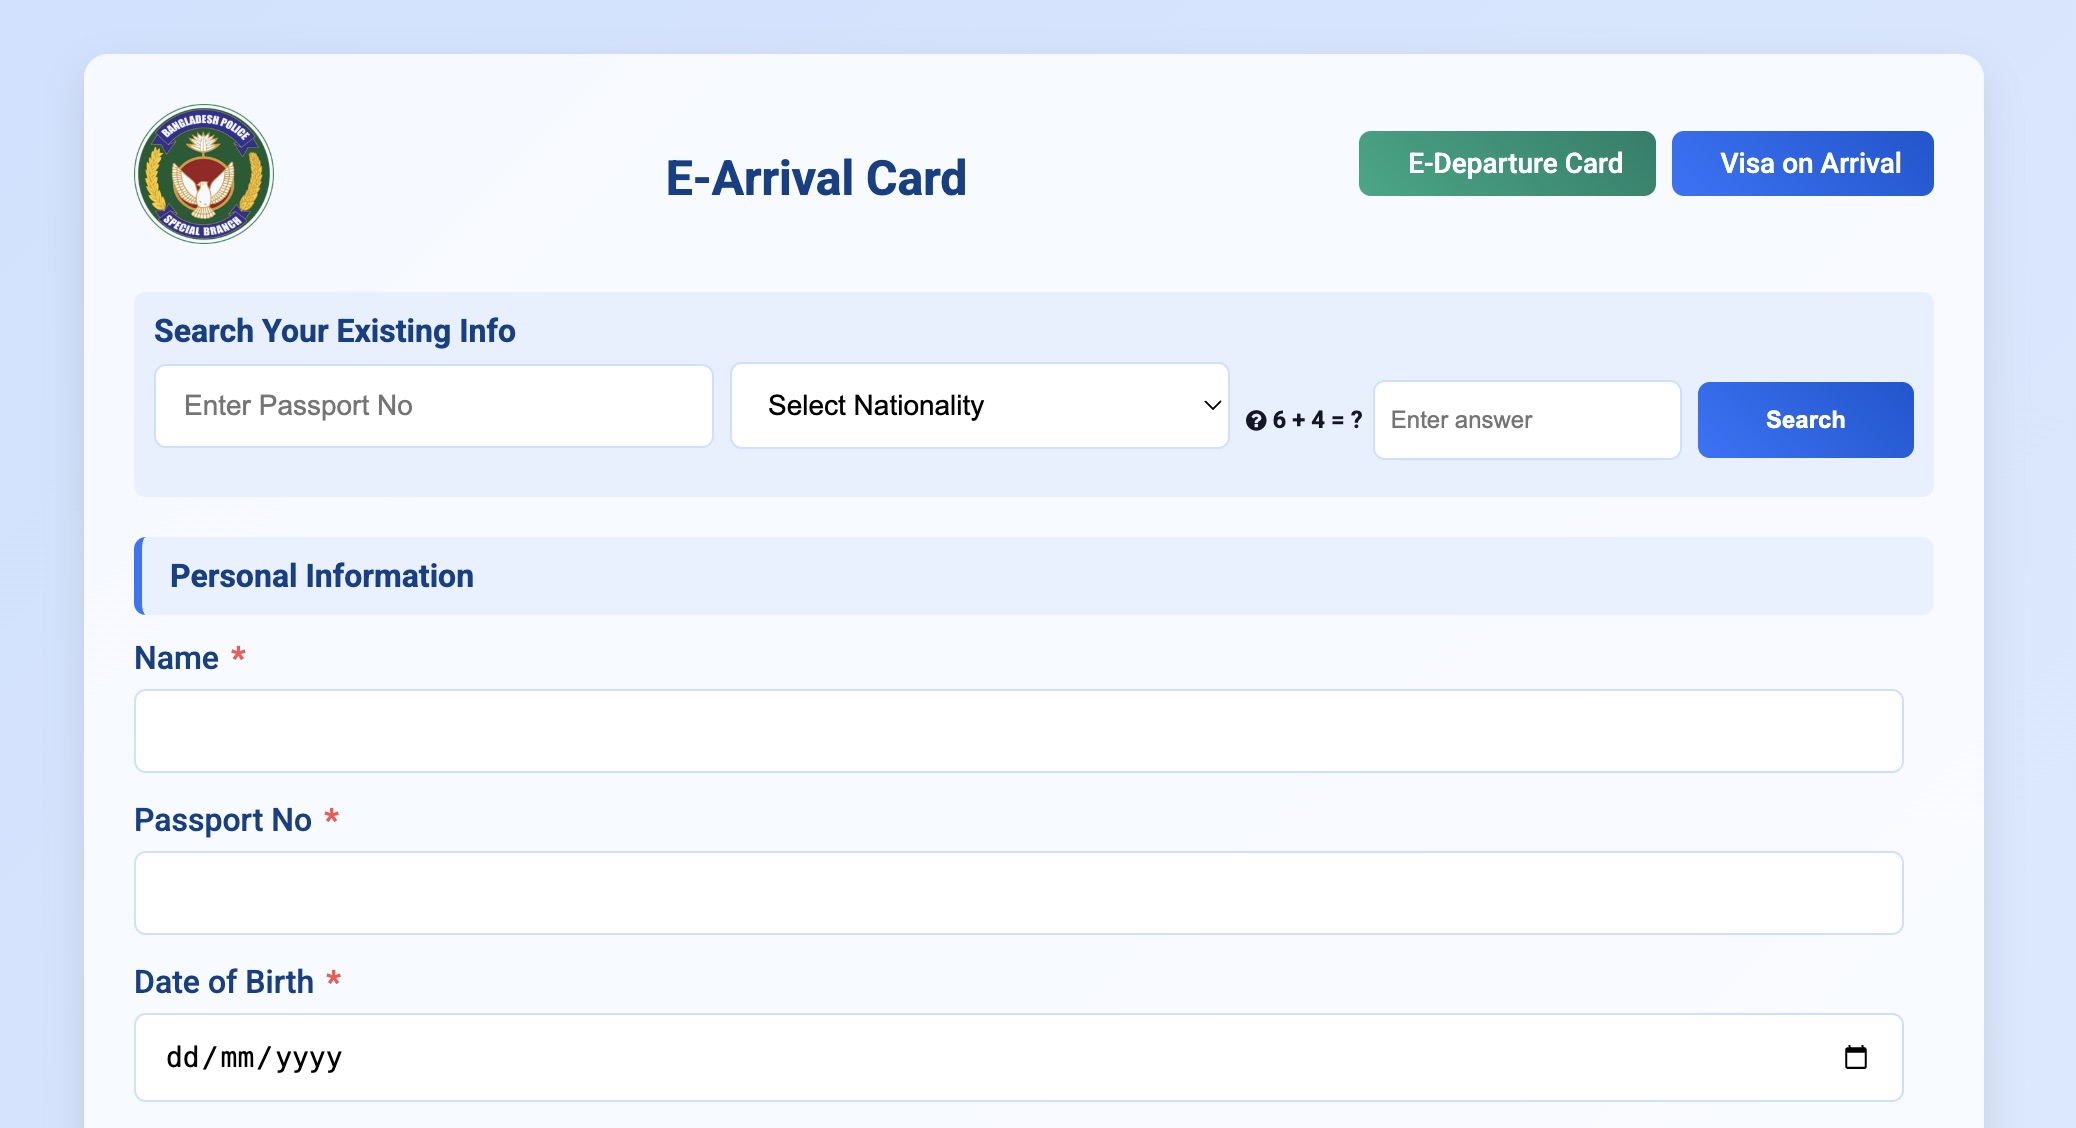Expand the Select Nationality dropdown
Viewport: 2076px width, 1128px height.
(980, 405)
